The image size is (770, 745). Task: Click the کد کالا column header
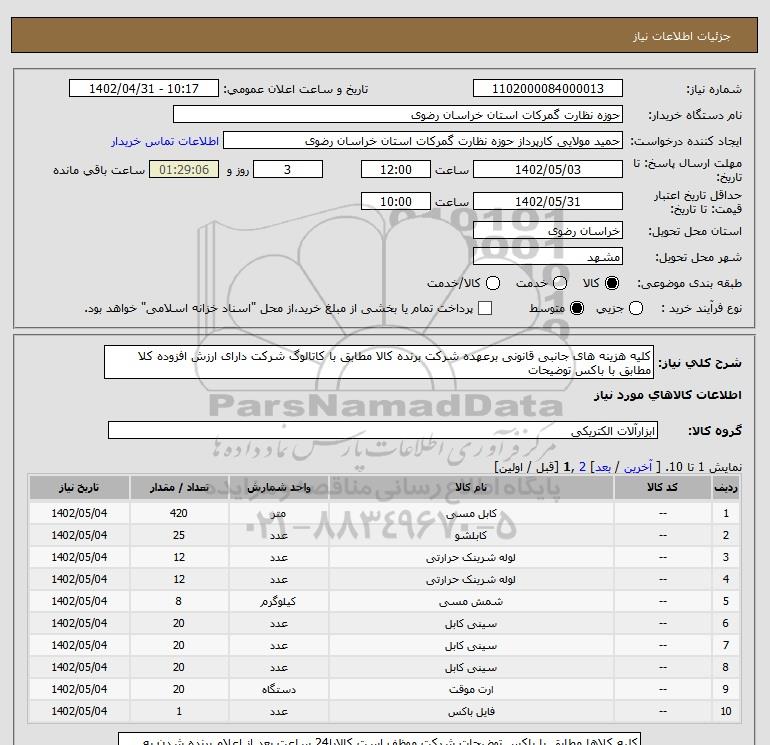[662, 487]
